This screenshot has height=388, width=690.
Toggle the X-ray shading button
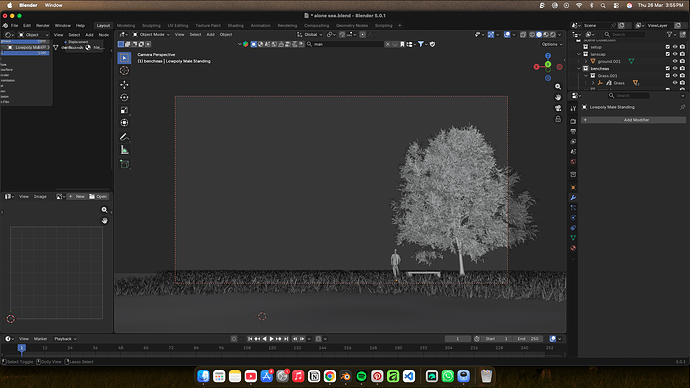point(523,35)
